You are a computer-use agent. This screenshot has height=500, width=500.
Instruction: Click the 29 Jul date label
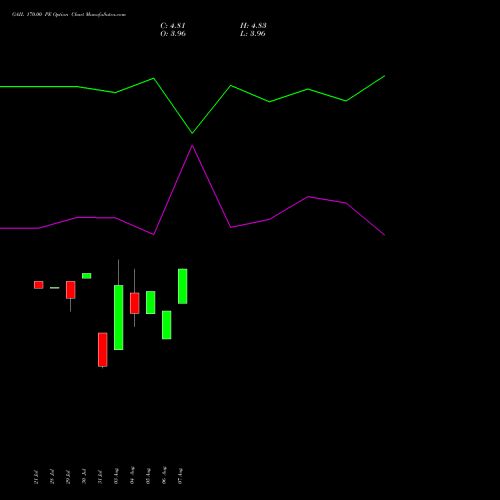click(x=68, y=477)
